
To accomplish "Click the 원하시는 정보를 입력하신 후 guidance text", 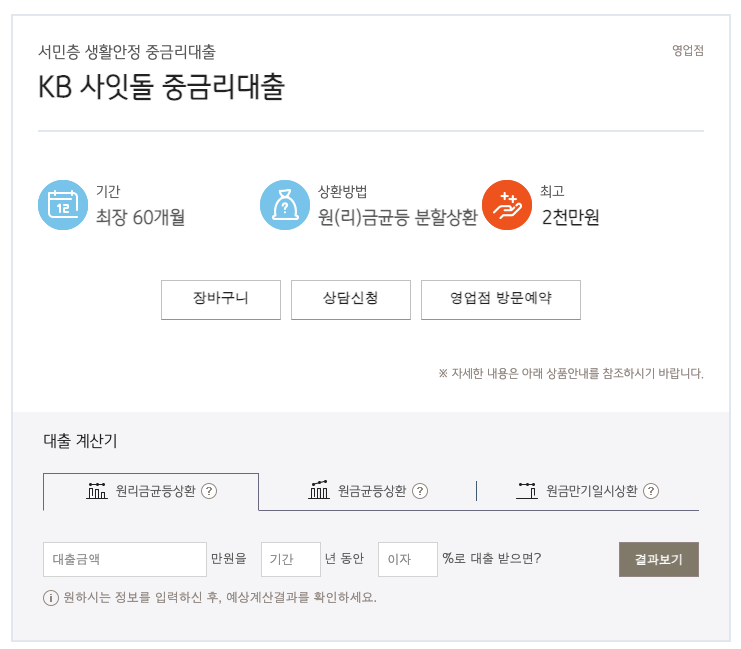I will coord(220,597).
